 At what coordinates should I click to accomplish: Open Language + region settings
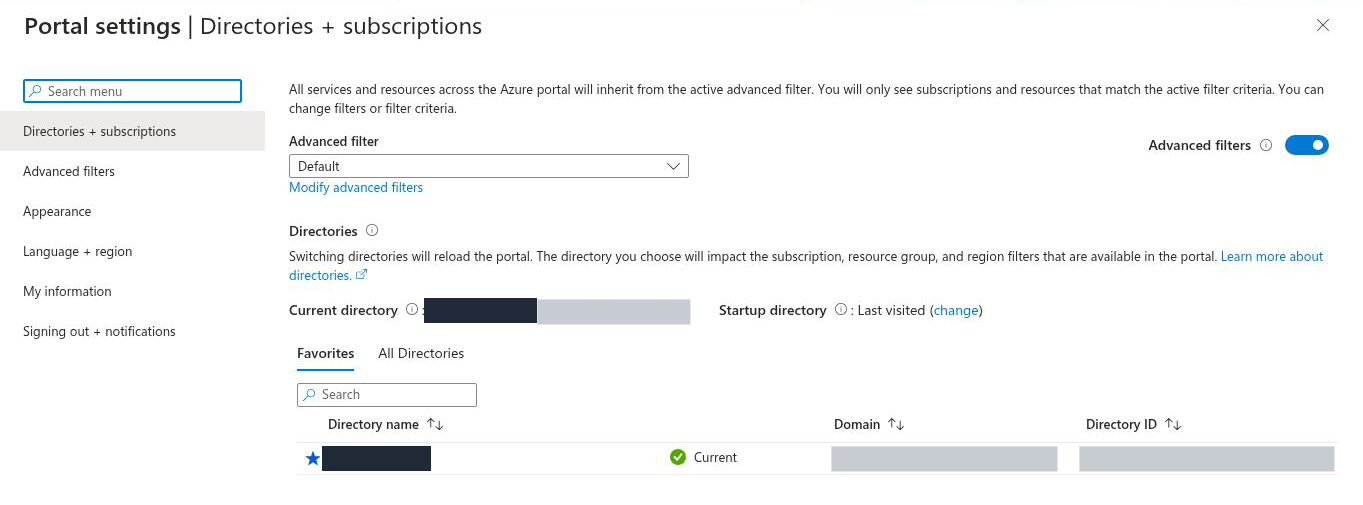pyautogui.click(x=78, y=251)
